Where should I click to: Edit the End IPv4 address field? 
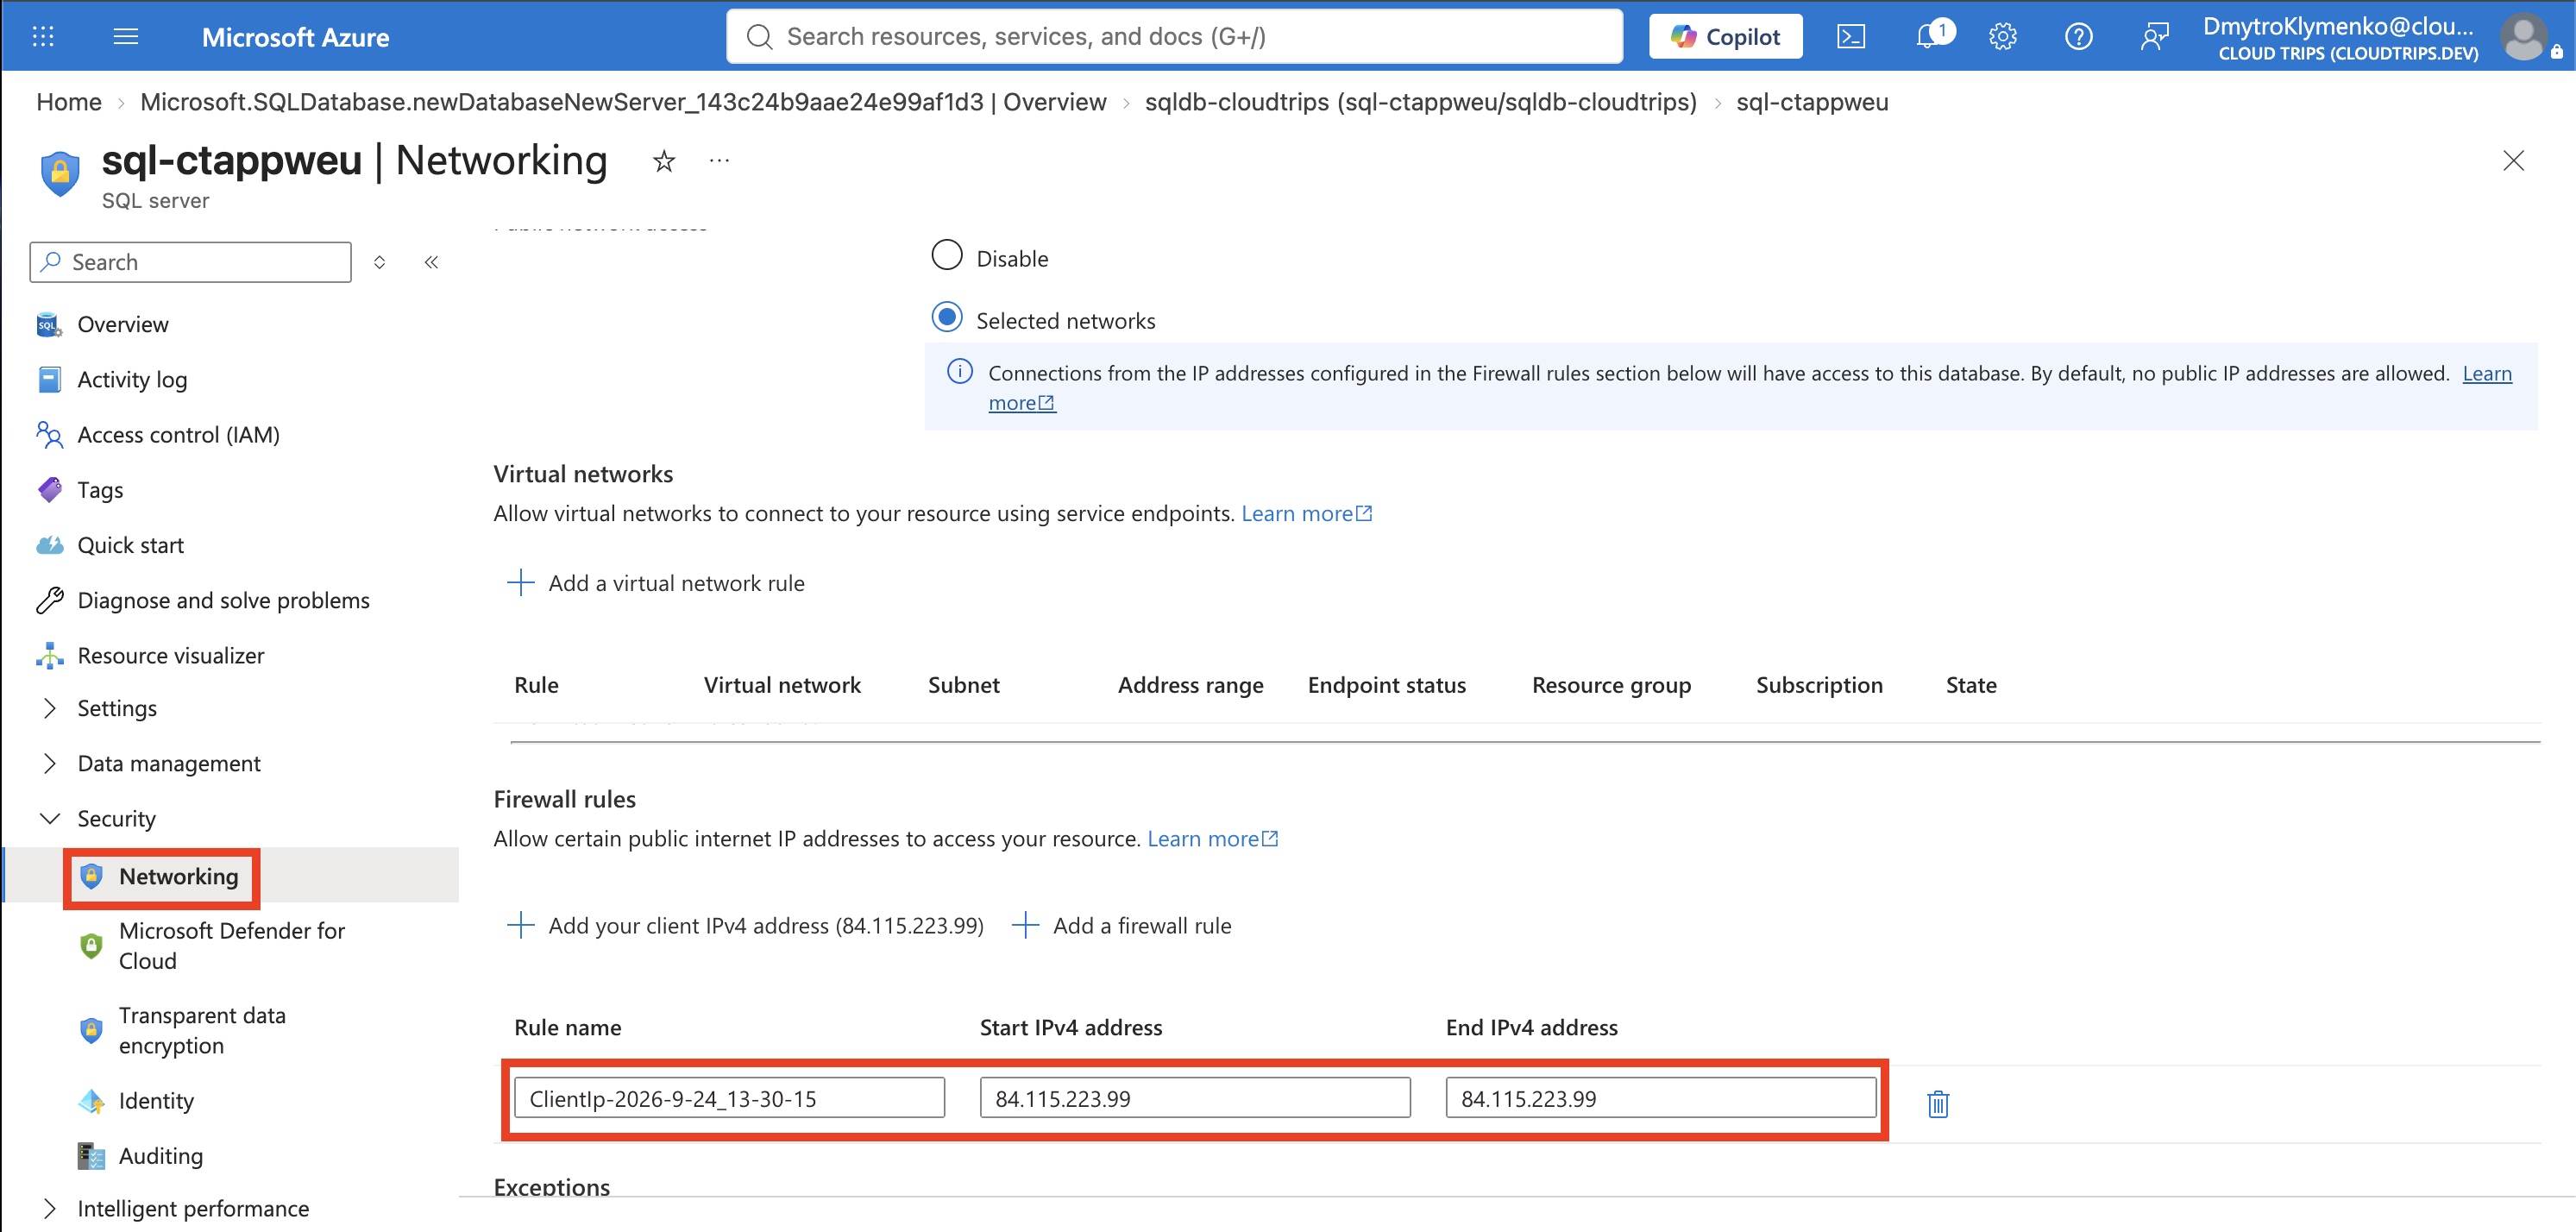pyautogui.click(x=1661, y=1098)
